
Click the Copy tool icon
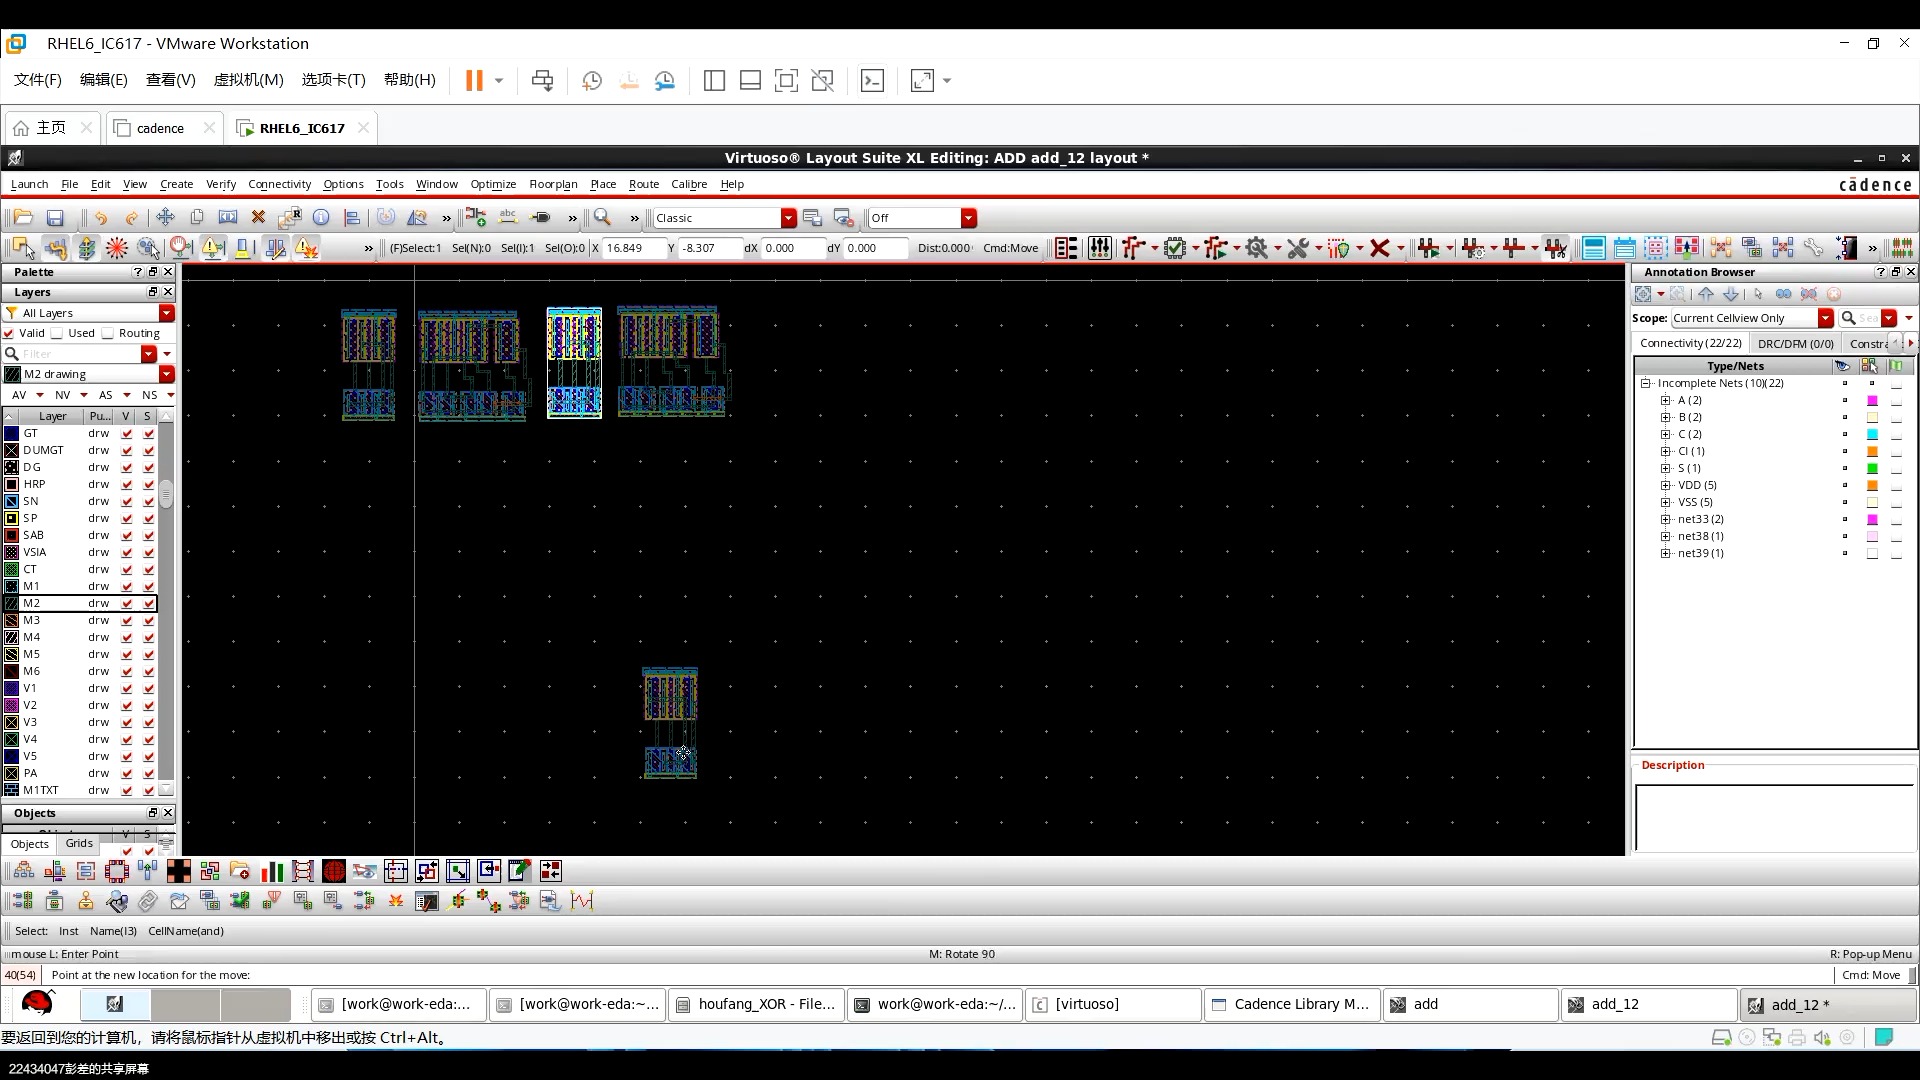197,218
